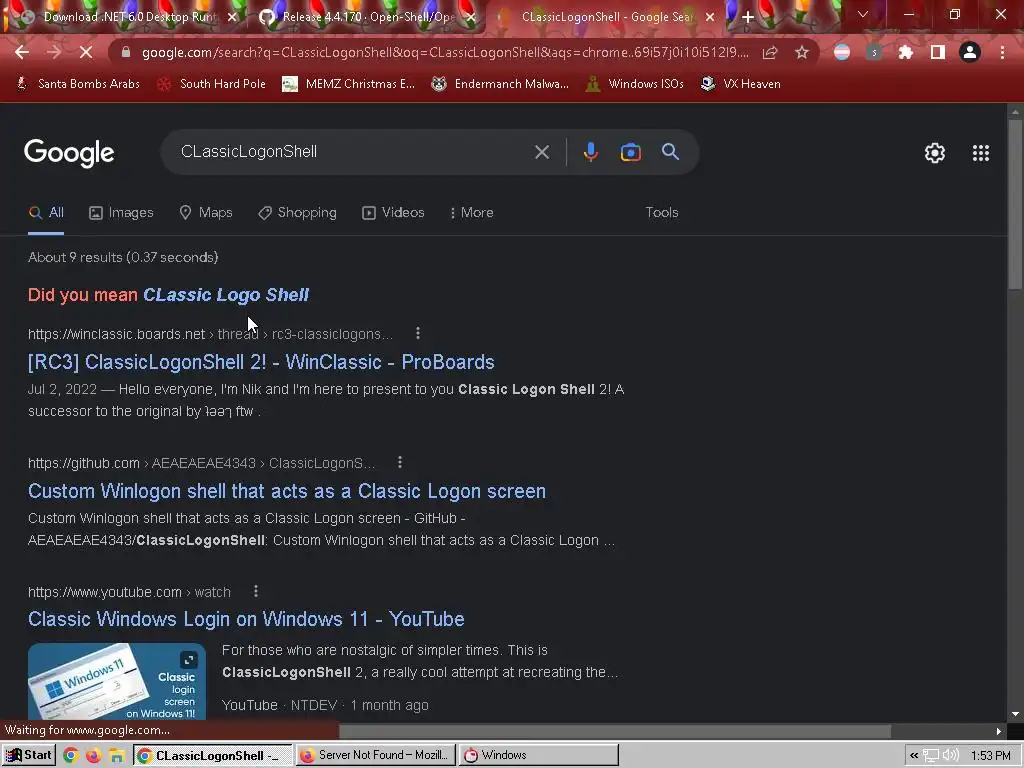
Task: Click the About 9 results text
Action: (x=123, y=257)
